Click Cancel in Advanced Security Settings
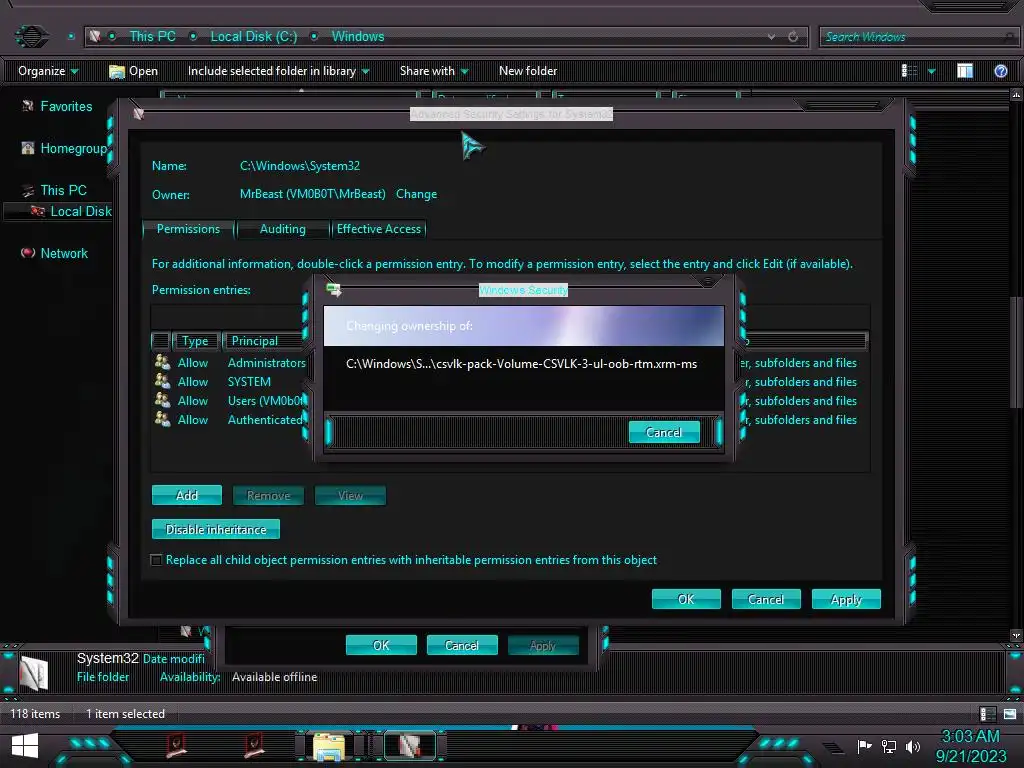 point(765,599)
